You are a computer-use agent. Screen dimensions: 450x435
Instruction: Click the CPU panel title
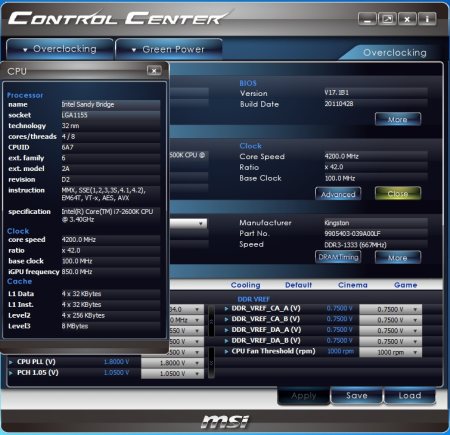[17, 71]
